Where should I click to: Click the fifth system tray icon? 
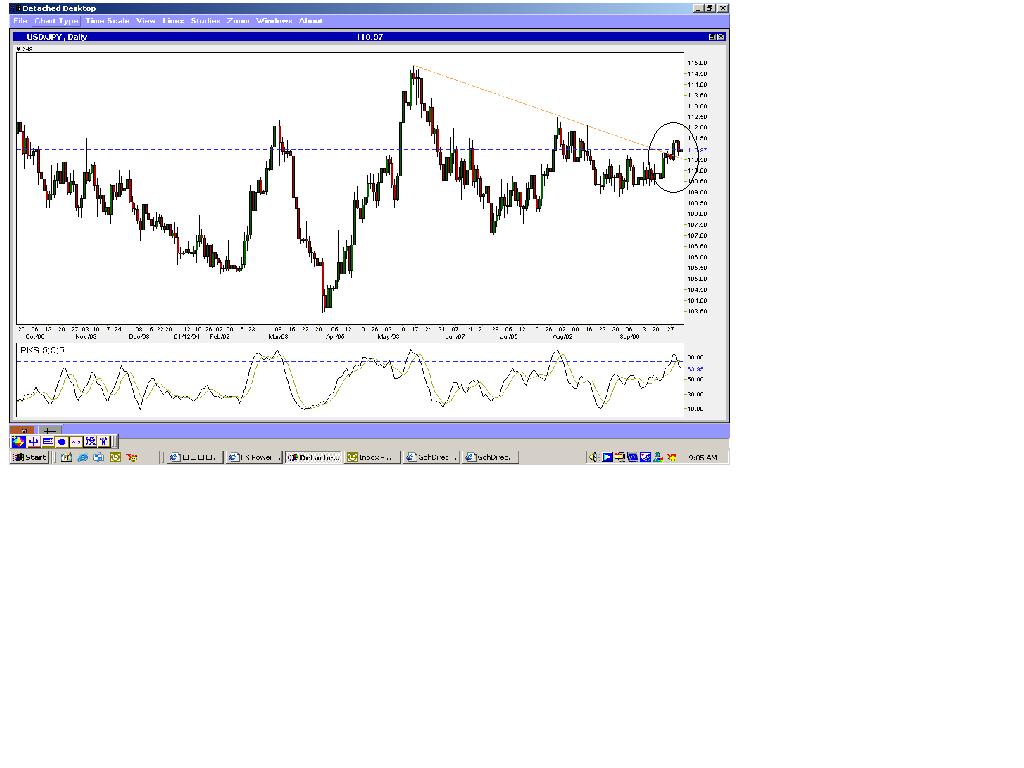click(645, 457)
